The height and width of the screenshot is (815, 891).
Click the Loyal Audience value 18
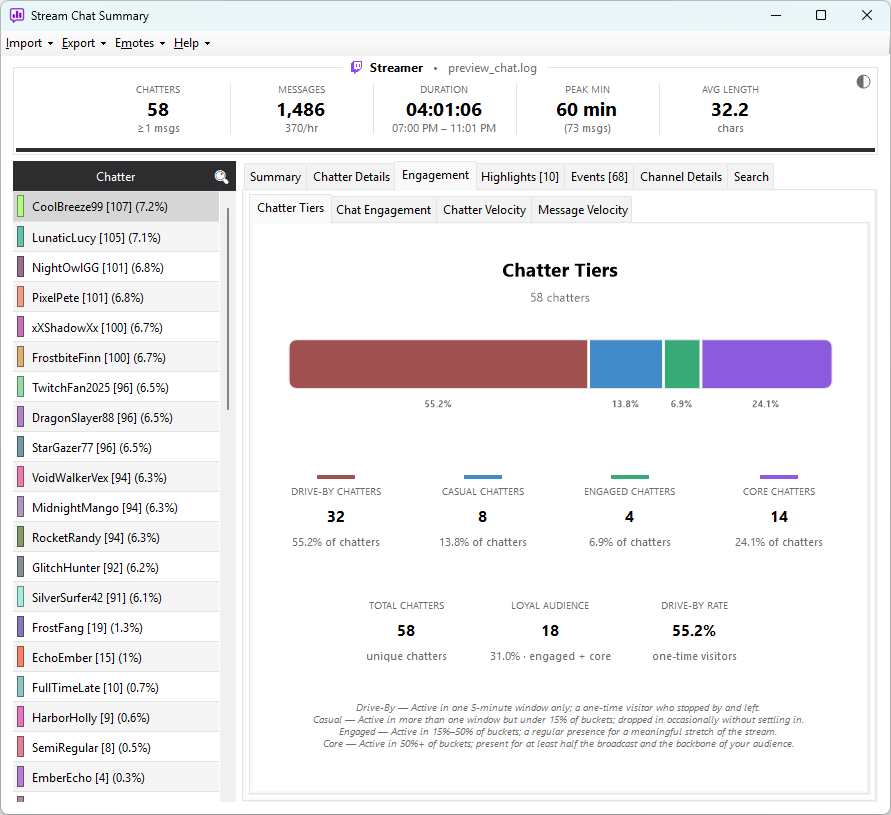point(550,631)
